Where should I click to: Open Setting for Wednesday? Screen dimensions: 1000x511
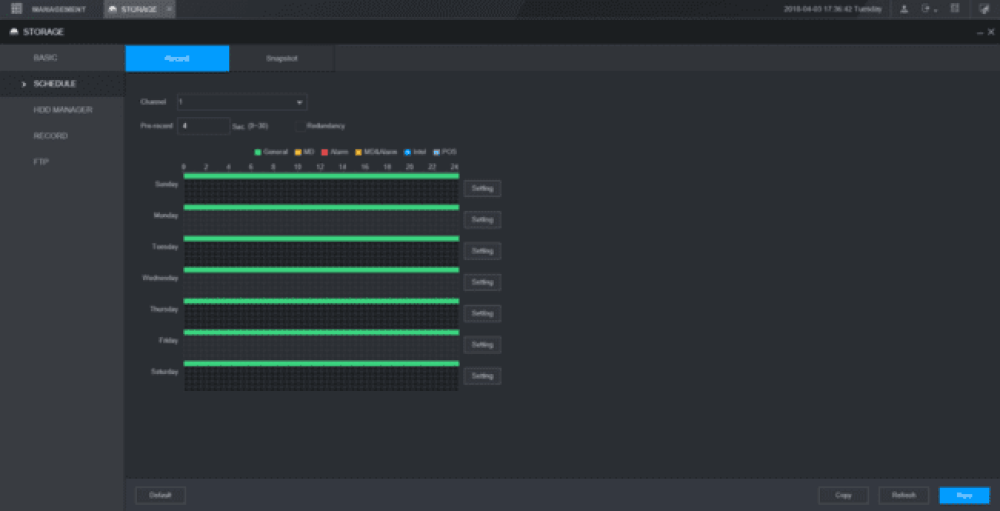[x=482, y=282]
